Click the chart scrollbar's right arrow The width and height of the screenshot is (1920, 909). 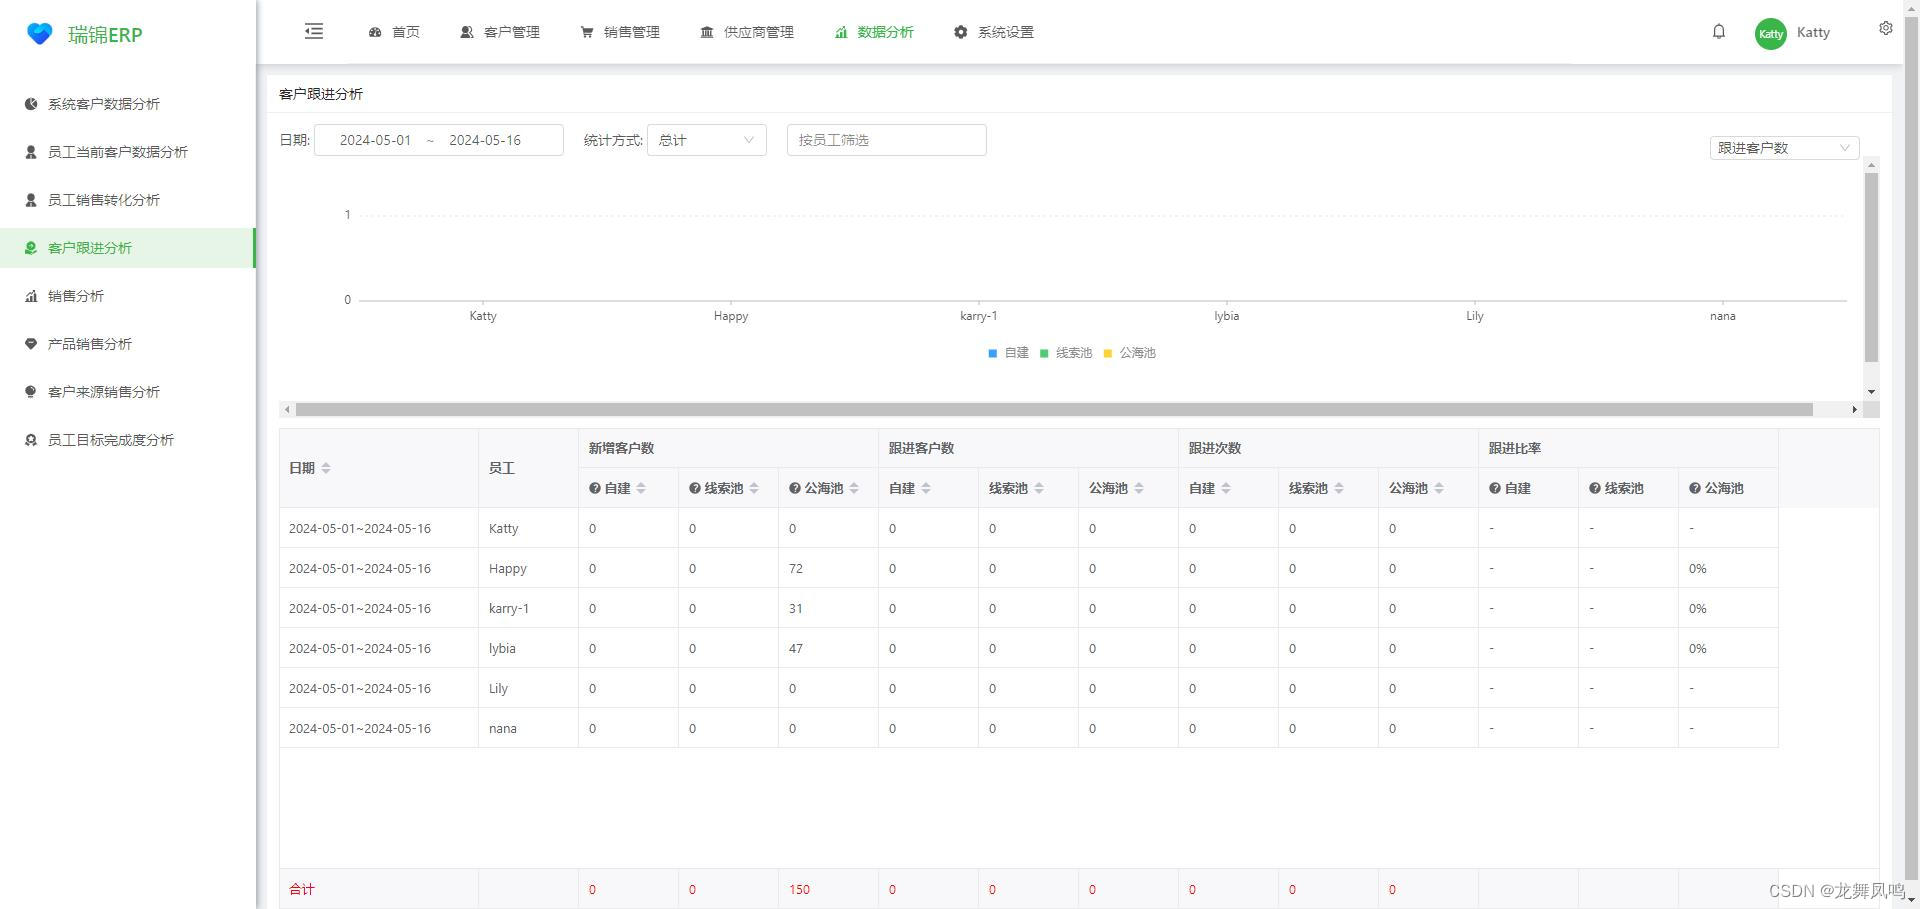pyautogui.click(x=1854, y=409)
